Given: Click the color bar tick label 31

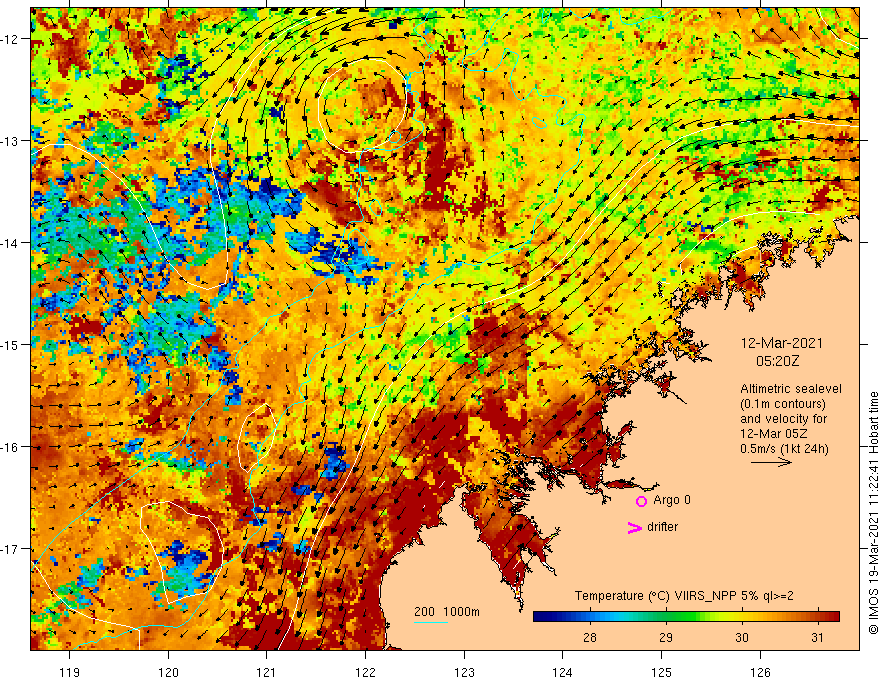Looking at the screenshot, I should click(x=818, y=637).
